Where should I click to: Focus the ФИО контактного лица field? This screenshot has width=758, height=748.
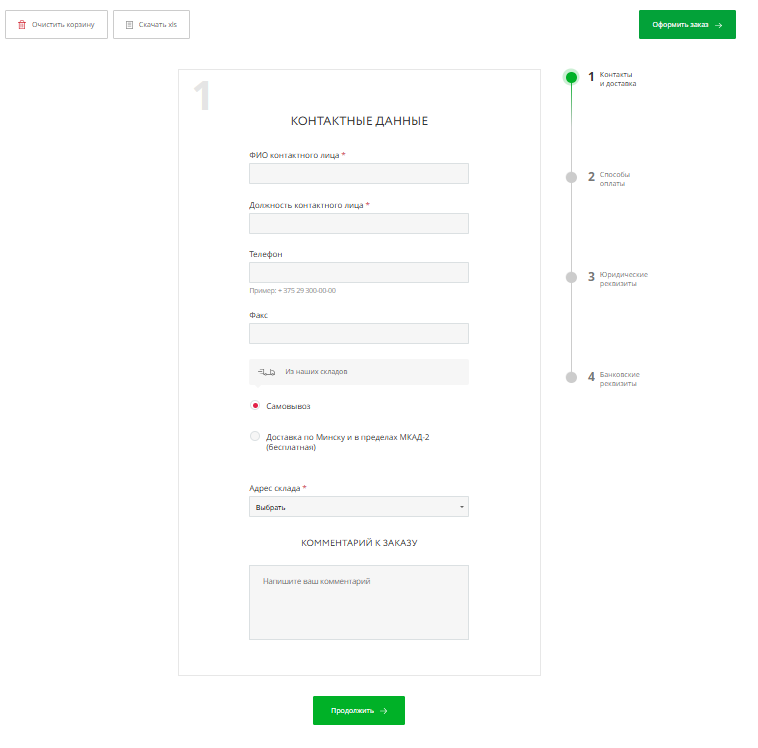(358, 174)
